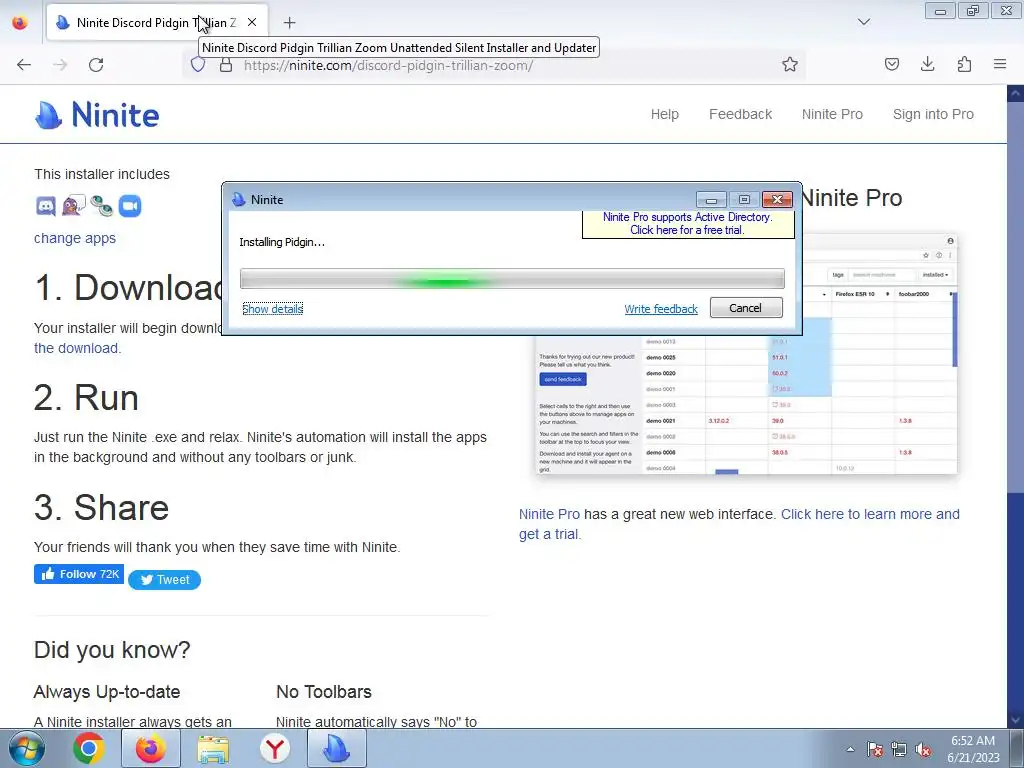Click the change apps link
The height and width of the screenshot is (768, 1024).
point(75,238)
